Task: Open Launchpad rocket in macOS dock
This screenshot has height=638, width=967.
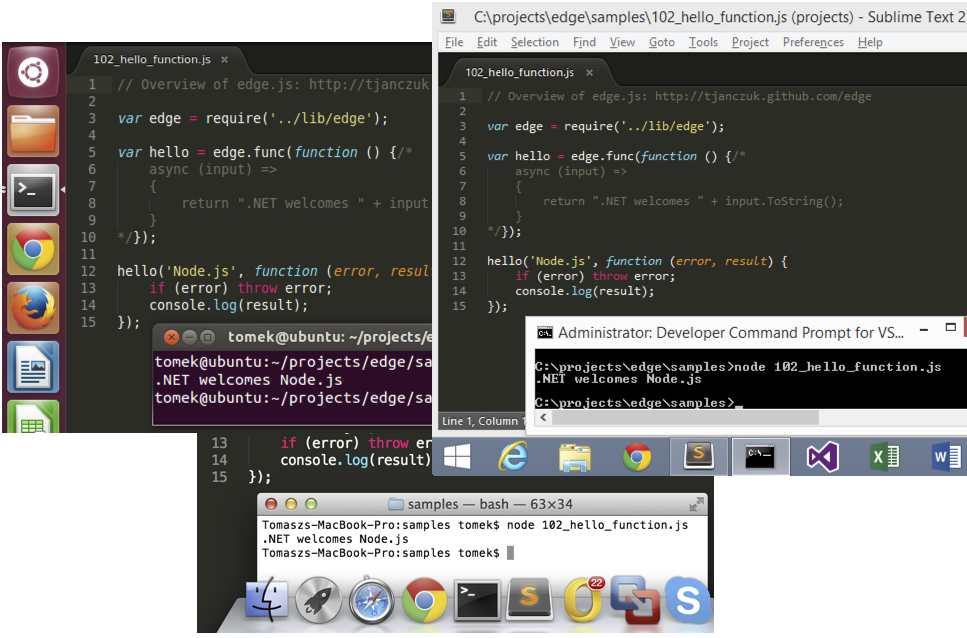Action: tap(318, 599)
